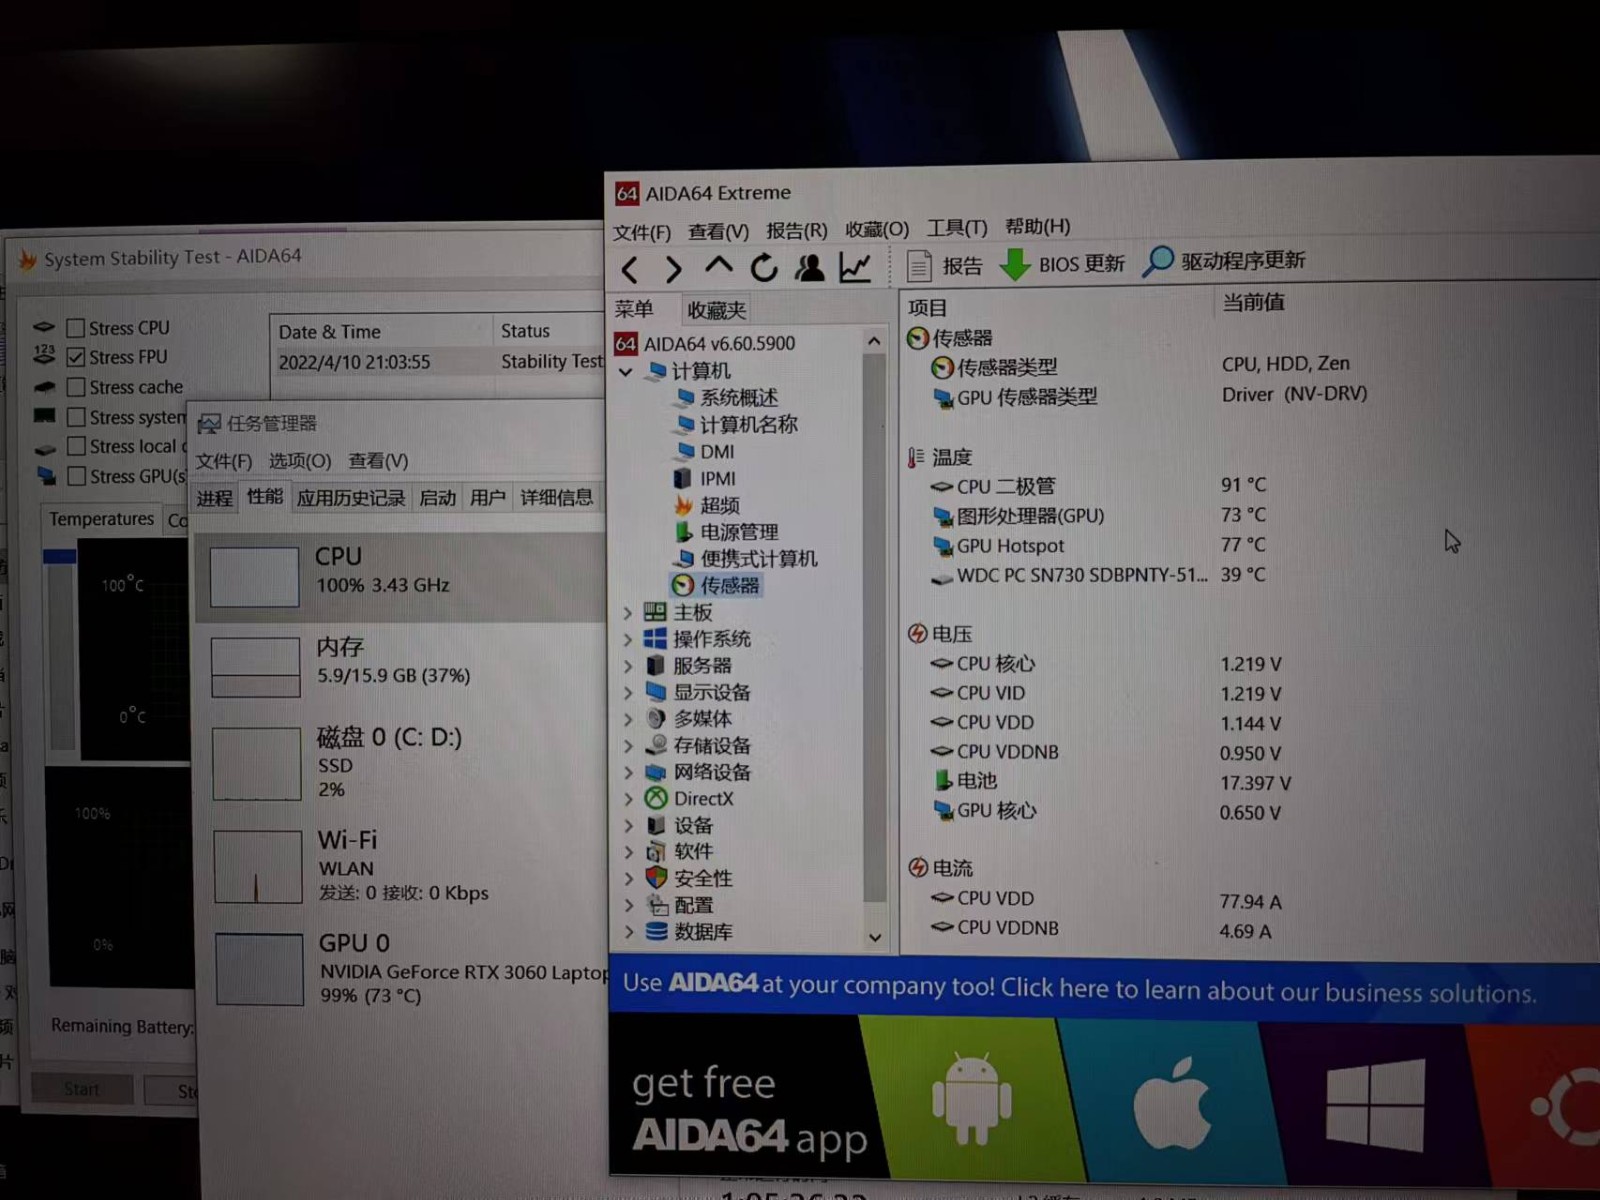Open AIDA64 查看(V) menu
Viewport: 1600px width, 1200px height.
click(718, 232)
